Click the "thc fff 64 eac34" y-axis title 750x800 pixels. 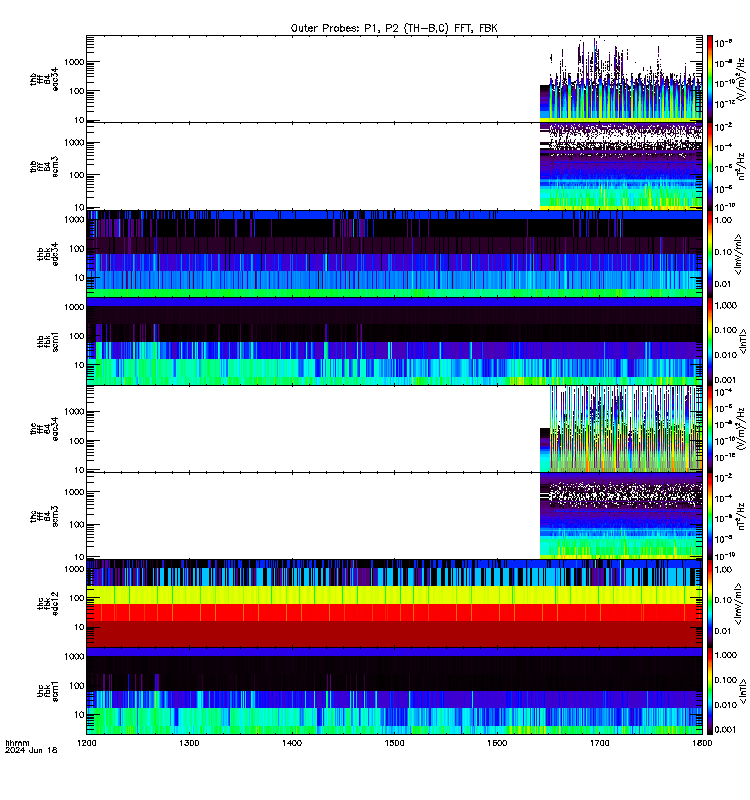(x=44, y=429)
